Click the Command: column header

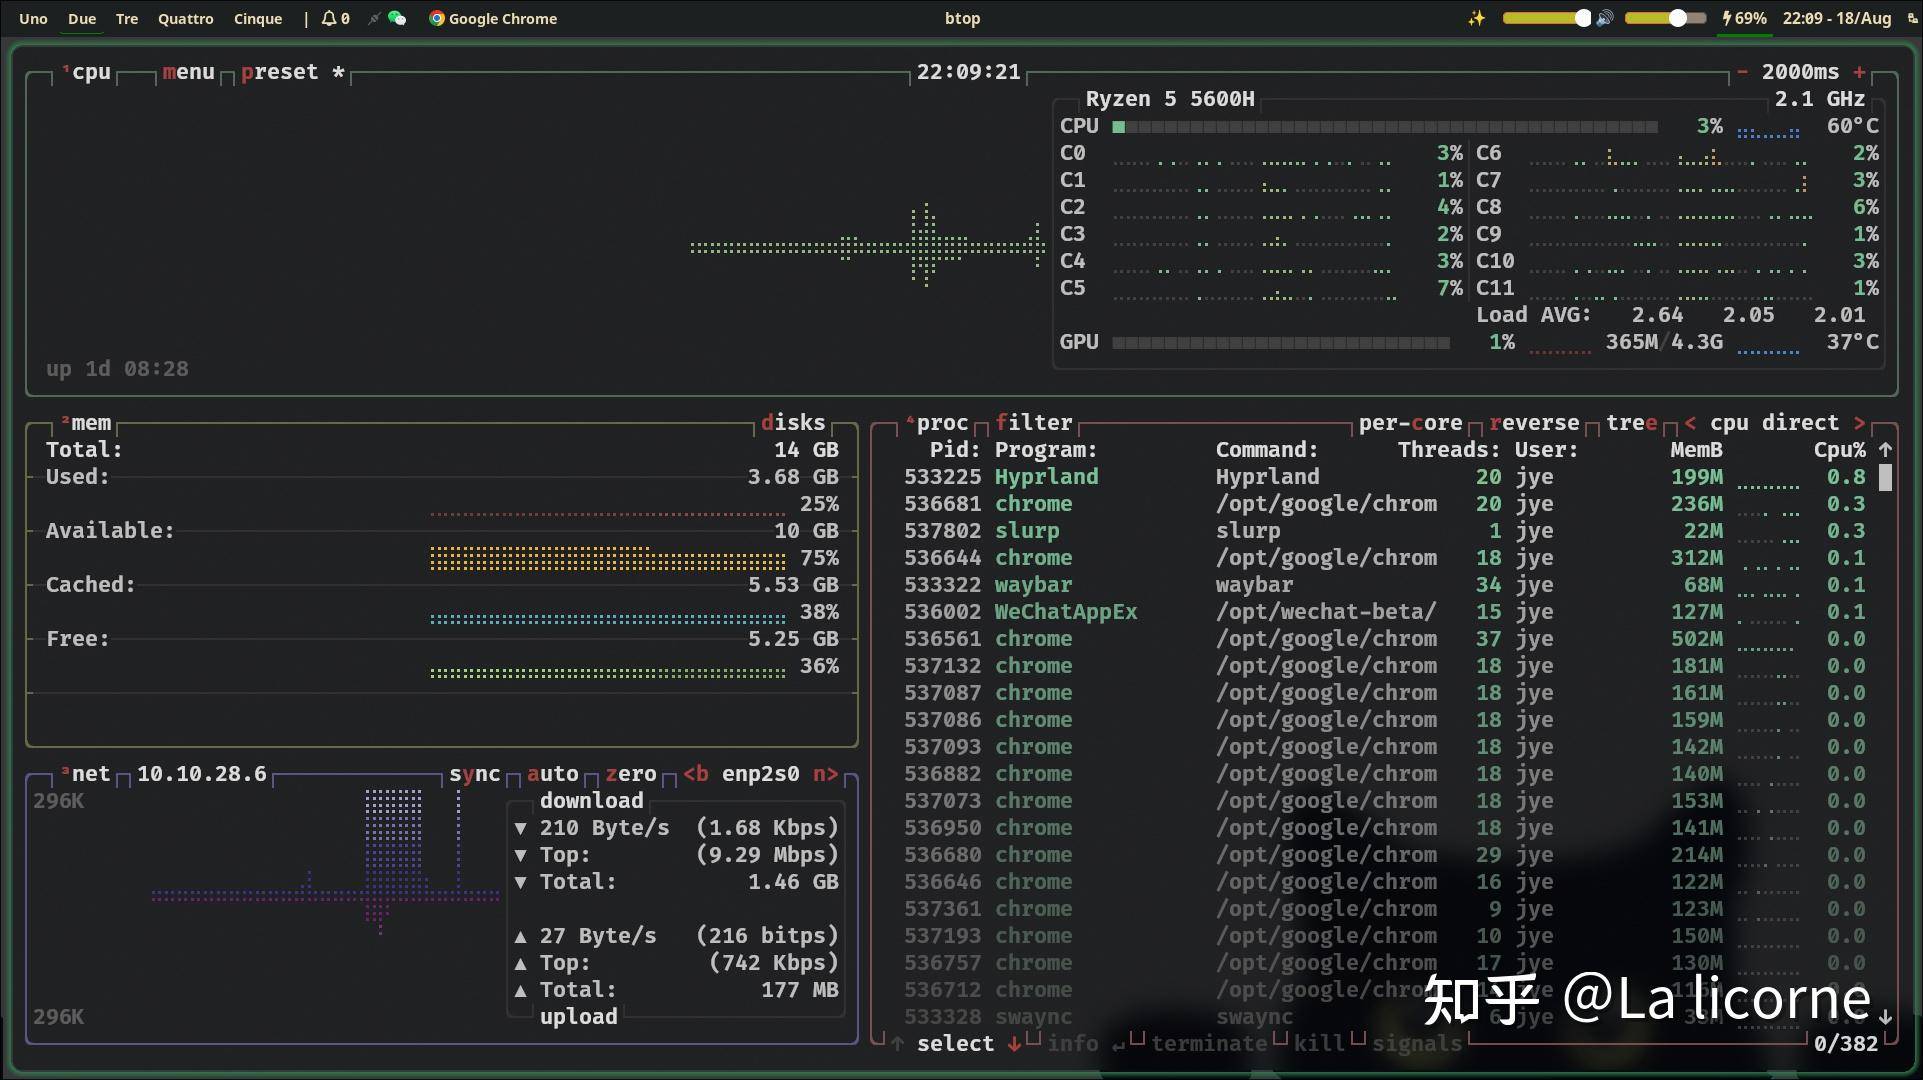point(1267,450)
